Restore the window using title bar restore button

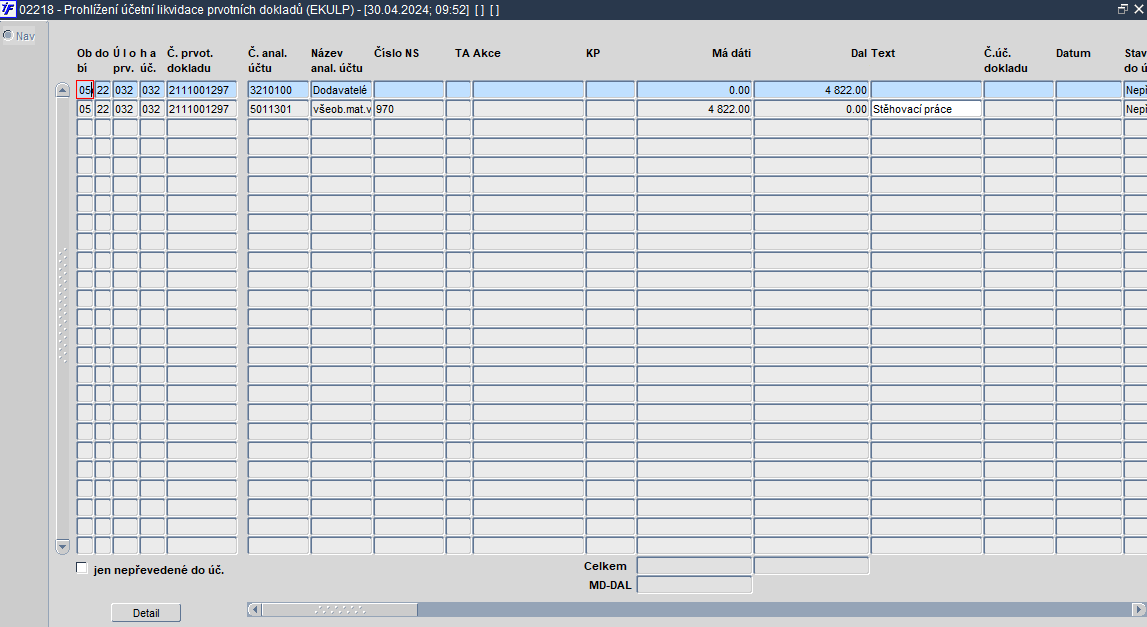pos(1123,9)
